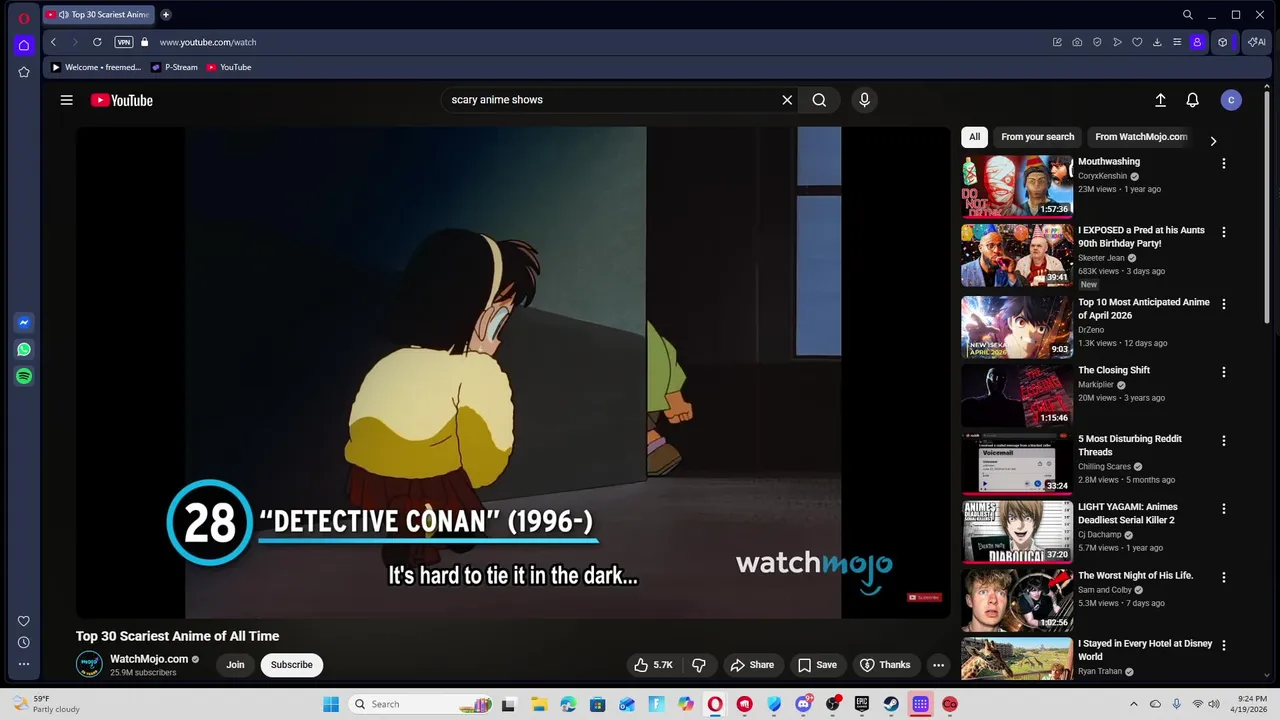Go back with the browser back arrow
The width and height of the screenshot is (1280, 720).
(x=53, y=42)
